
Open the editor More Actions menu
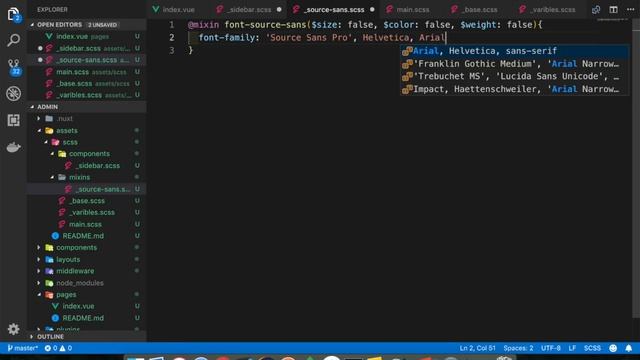coord(631,9)
